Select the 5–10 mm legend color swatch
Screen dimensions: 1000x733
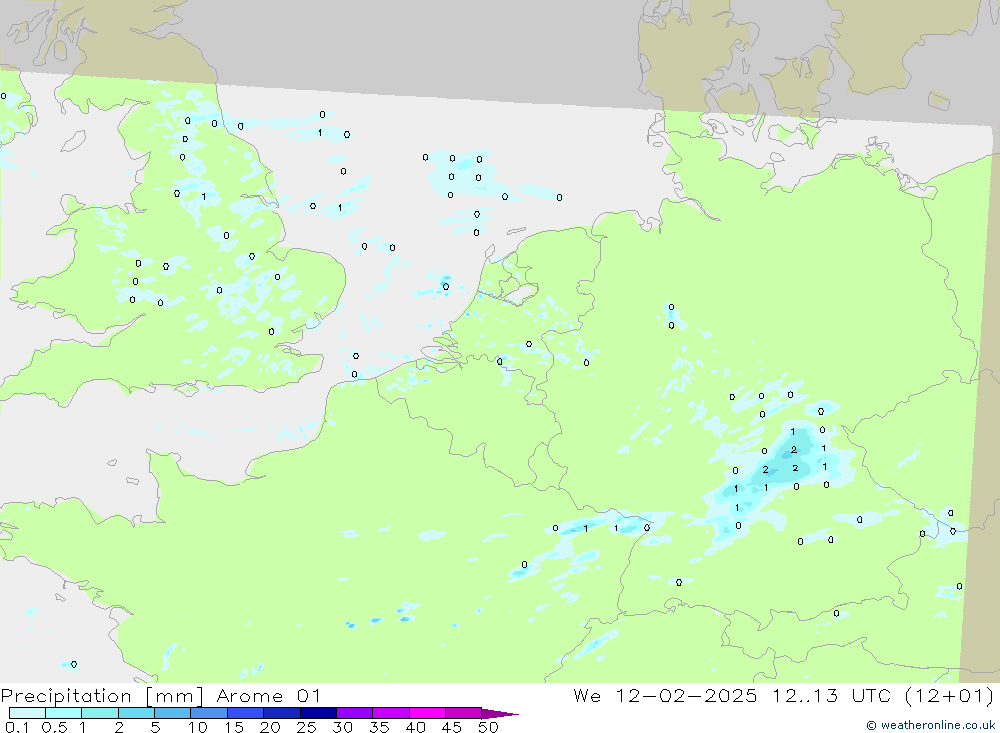click(x=173, y=713)
